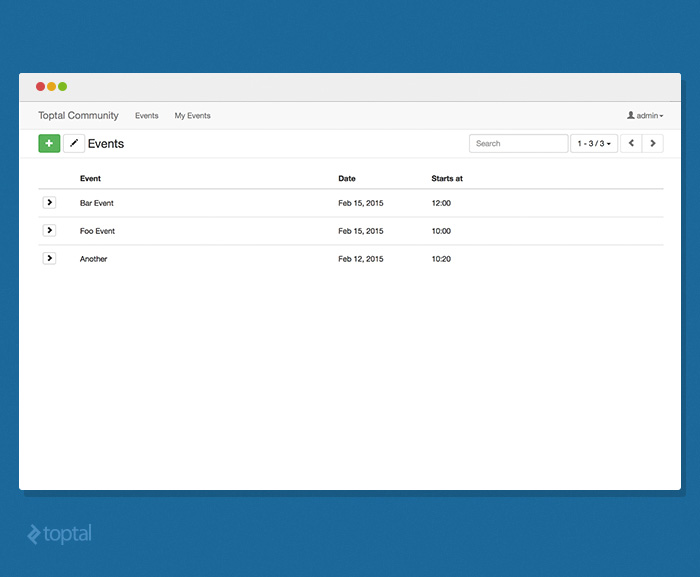Click into the Search input field
Screen dimensions: 700x577
(x=518, y=143)
